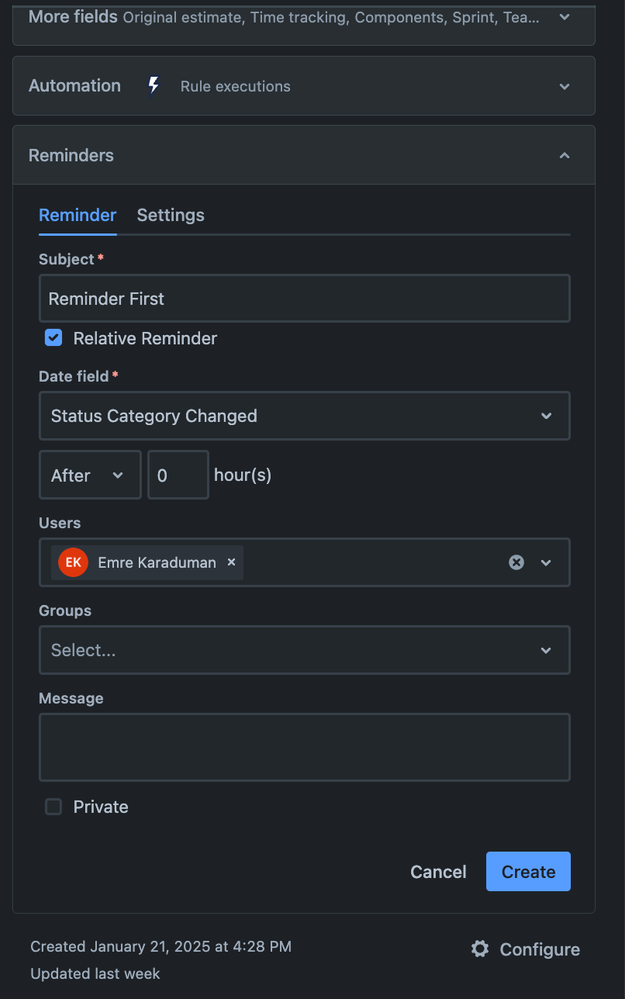625x999 pixels.
Task: Collapse the Reminders panel chevron
Action: click(x=564, y=155)
